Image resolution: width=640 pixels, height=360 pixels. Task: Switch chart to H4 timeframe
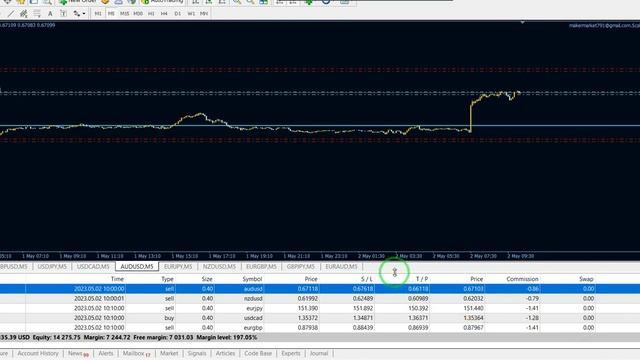pos(164,14)
